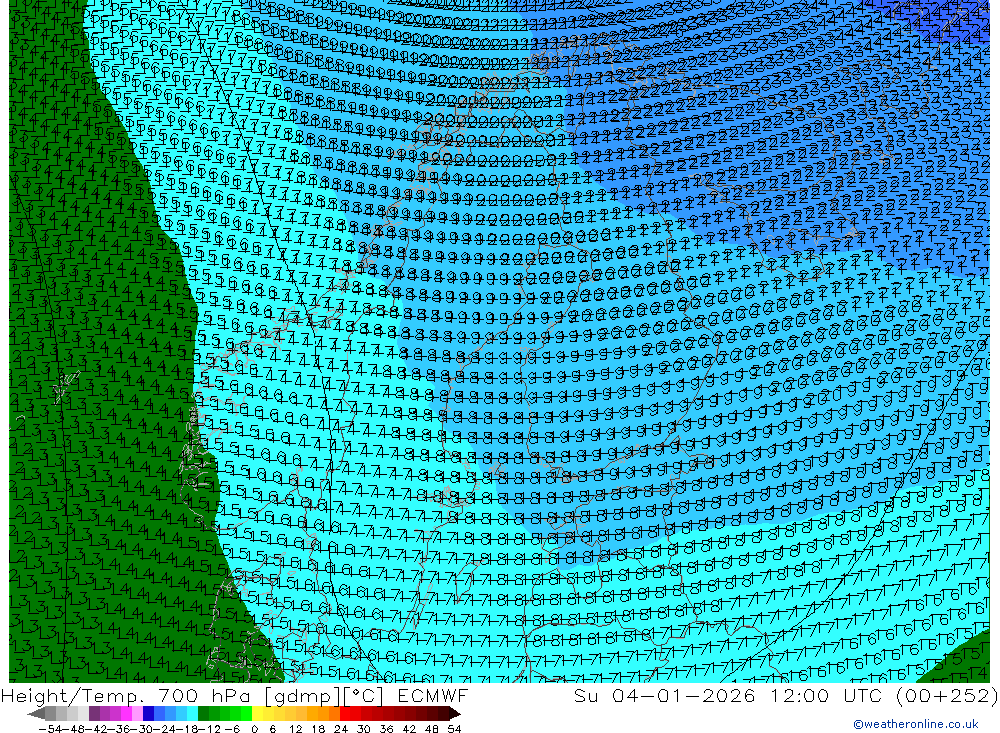Image resolution: width=1000 pixels, height=733 pixels.
Task: Select the bright red legend swatch above 24
Action: pos(345,714)
